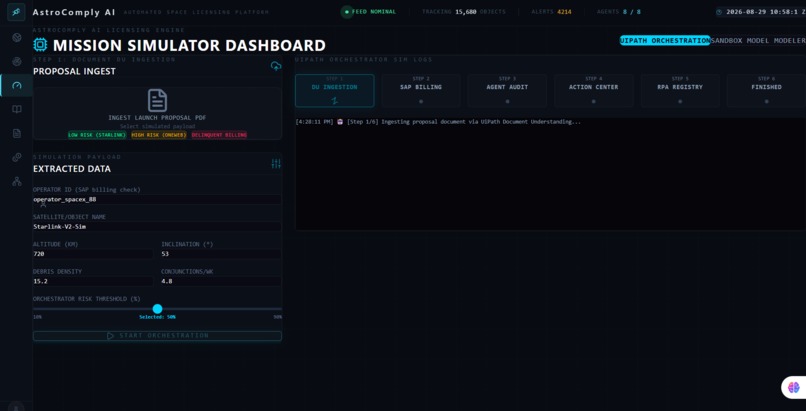Click the cloud upload icon
The height and width of the screenshot is (411, 806).
(276, 66)
